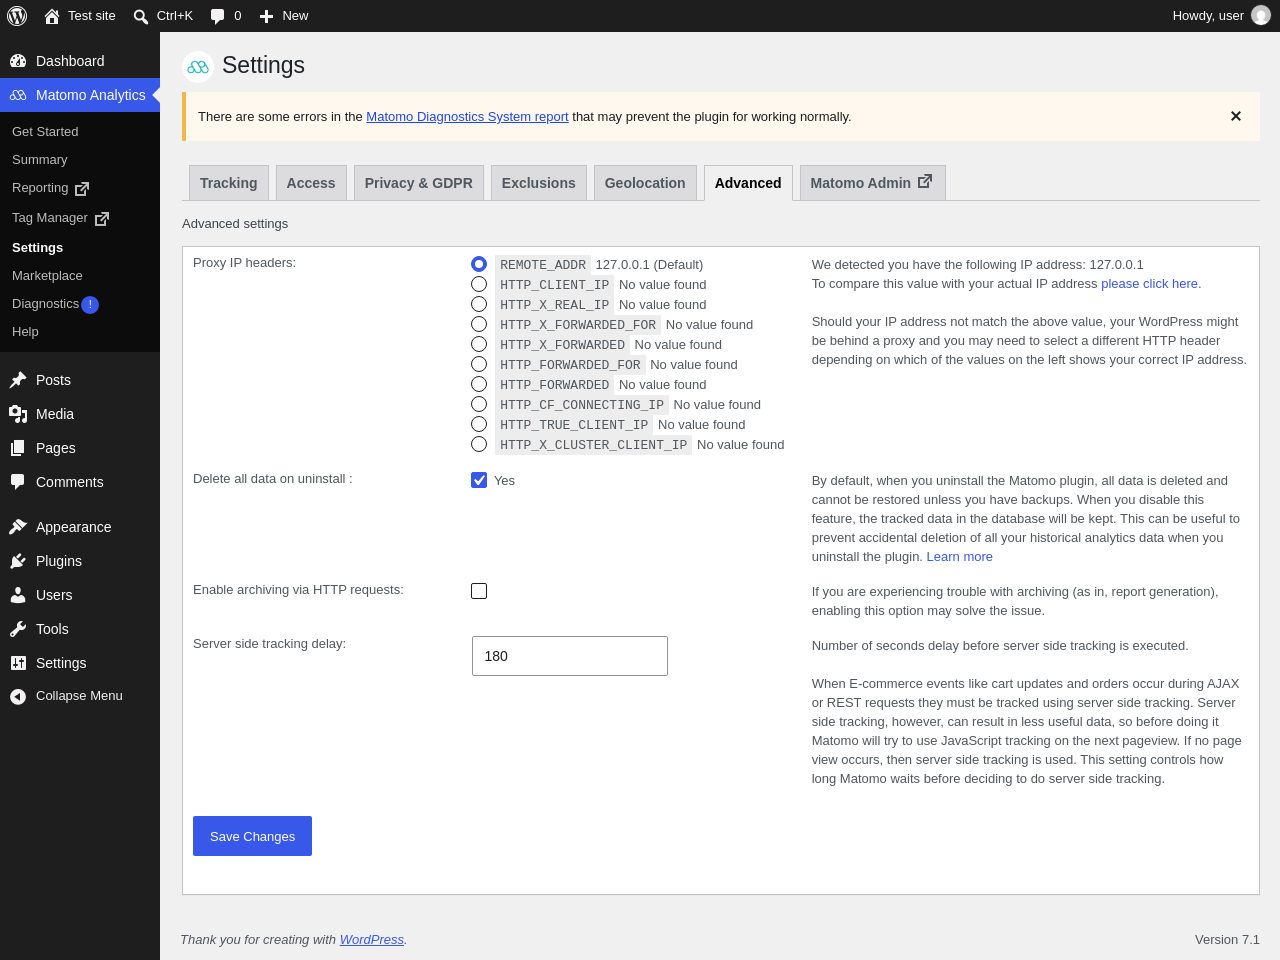Click the Media icon in sidebar

coord(18,414)
